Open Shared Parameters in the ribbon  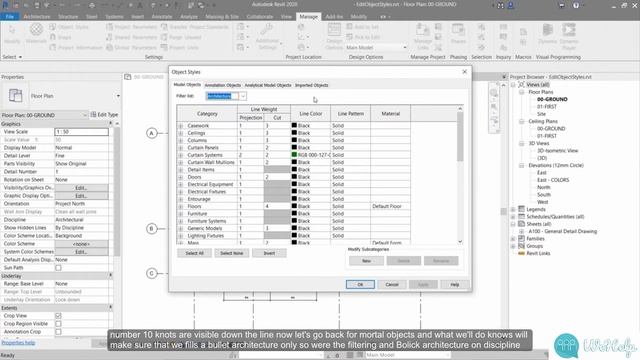tap(131, 37)
